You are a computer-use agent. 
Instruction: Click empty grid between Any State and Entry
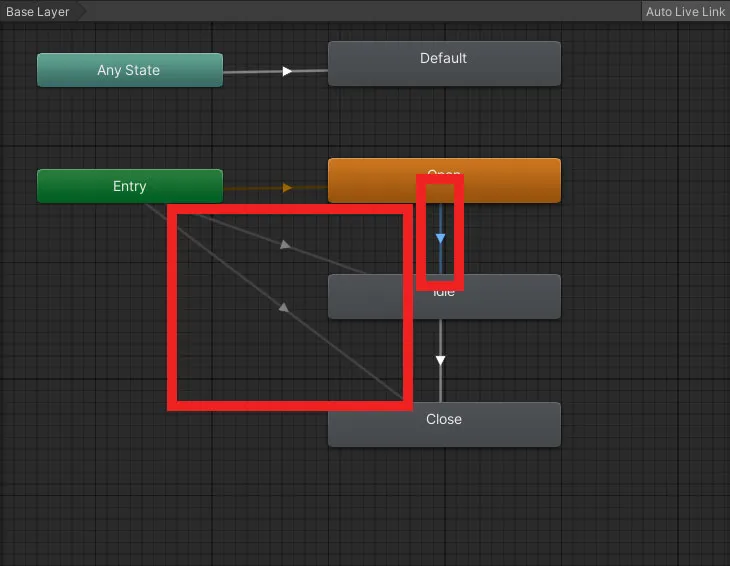129,128
